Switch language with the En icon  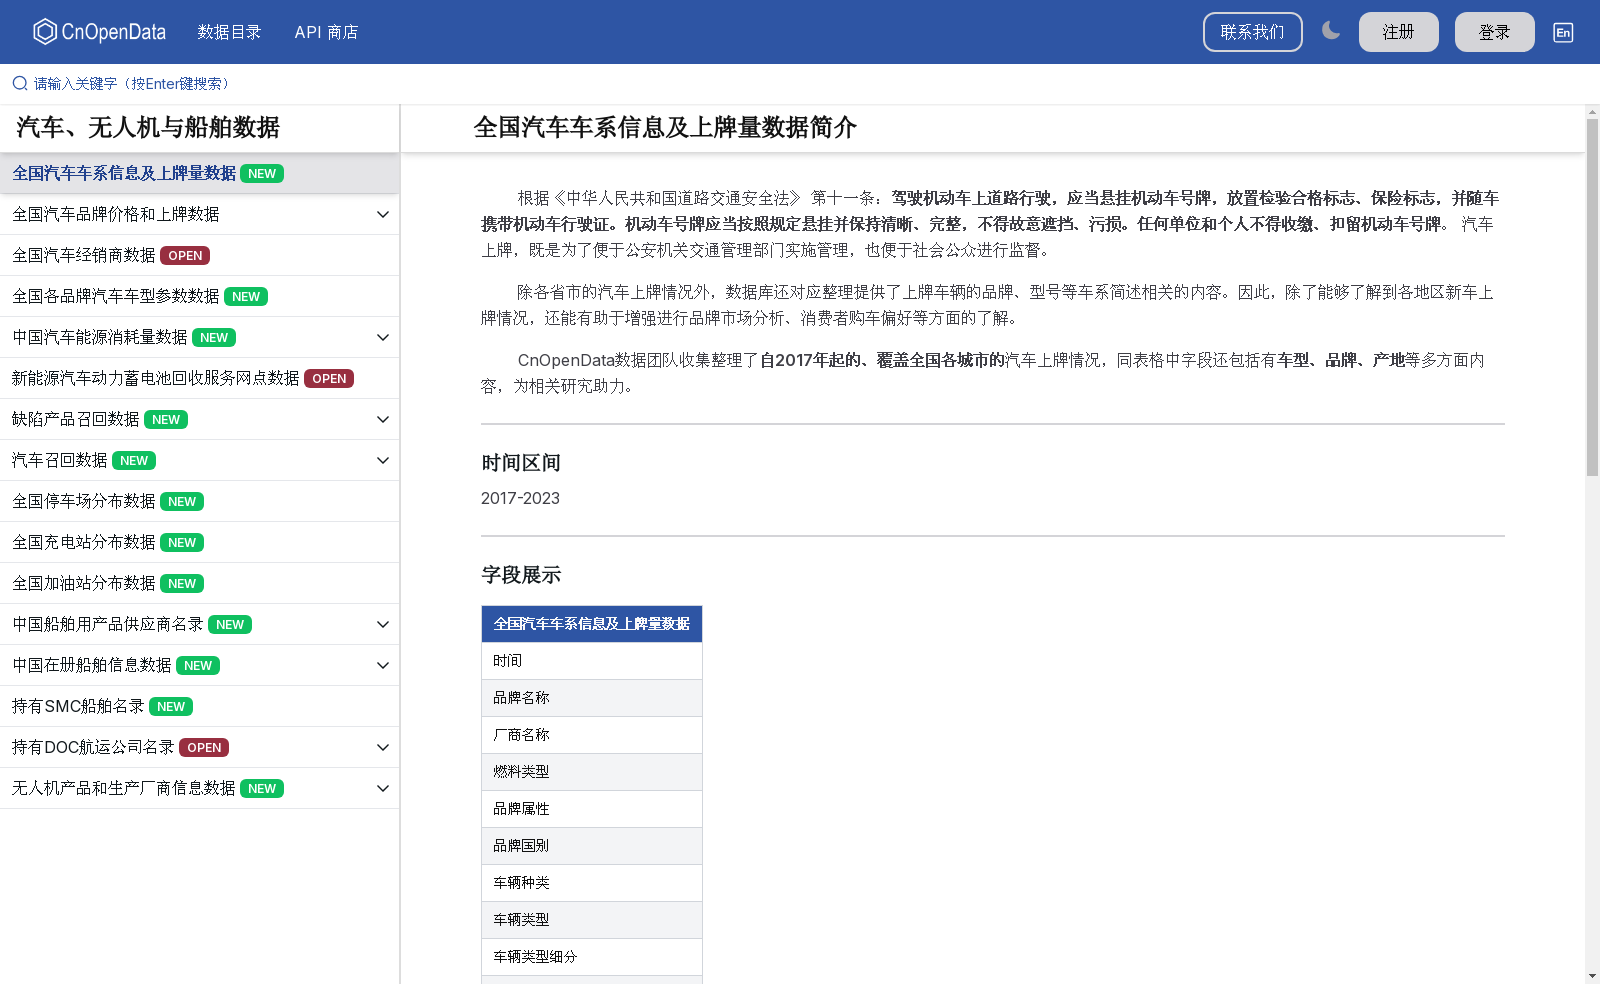pyautogui.click(x=1563, y=32)
